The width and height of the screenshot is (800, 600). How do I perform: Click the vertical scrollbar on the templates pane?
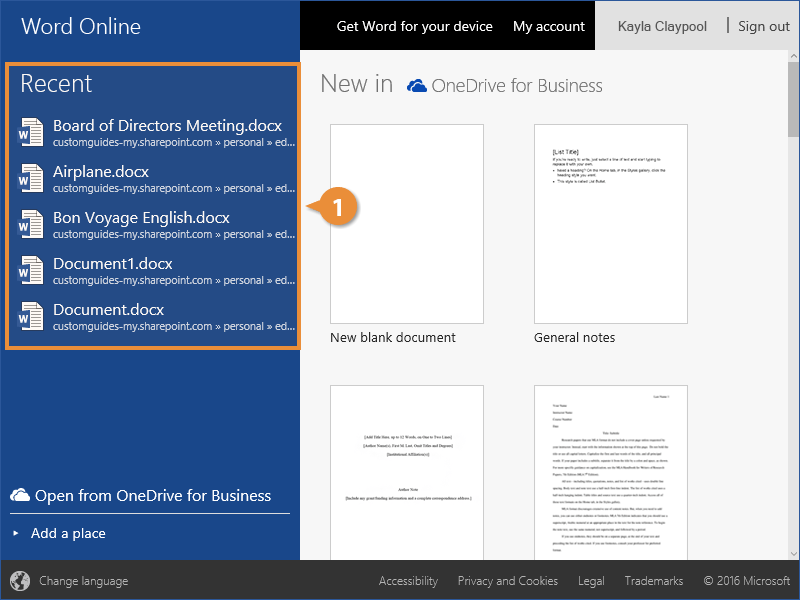[793, 300]
